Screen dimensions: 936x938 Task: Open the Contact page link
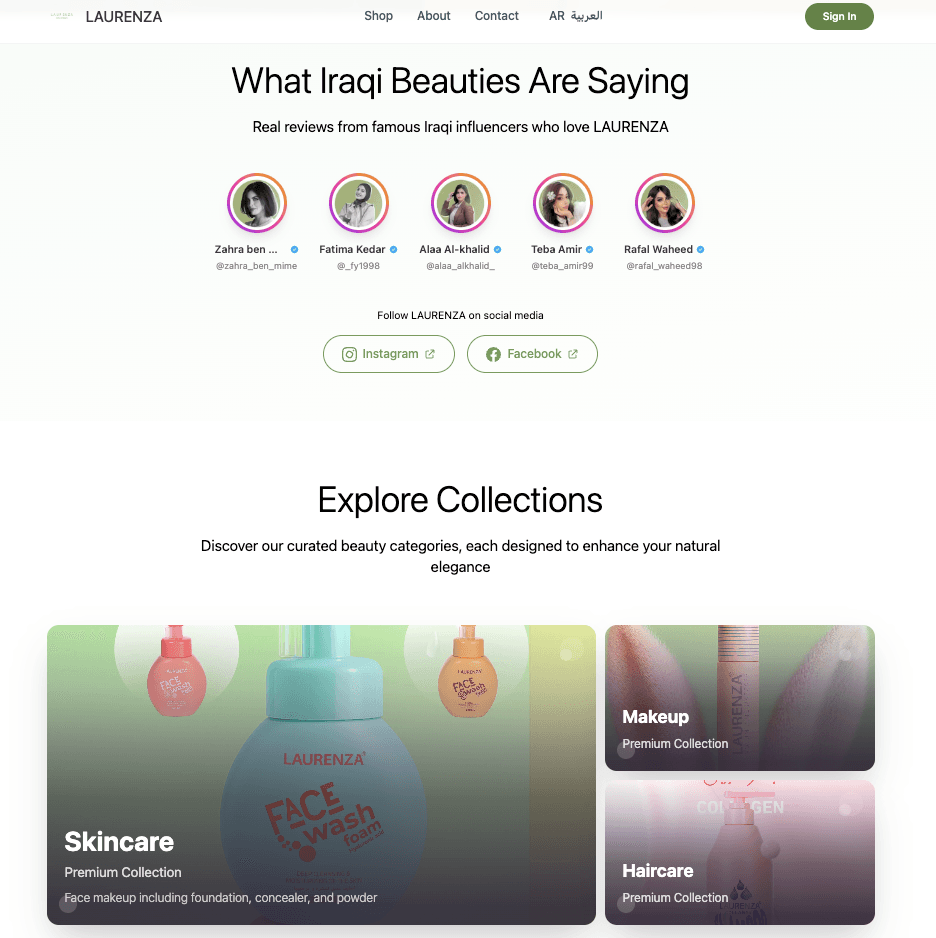point(496,16)
